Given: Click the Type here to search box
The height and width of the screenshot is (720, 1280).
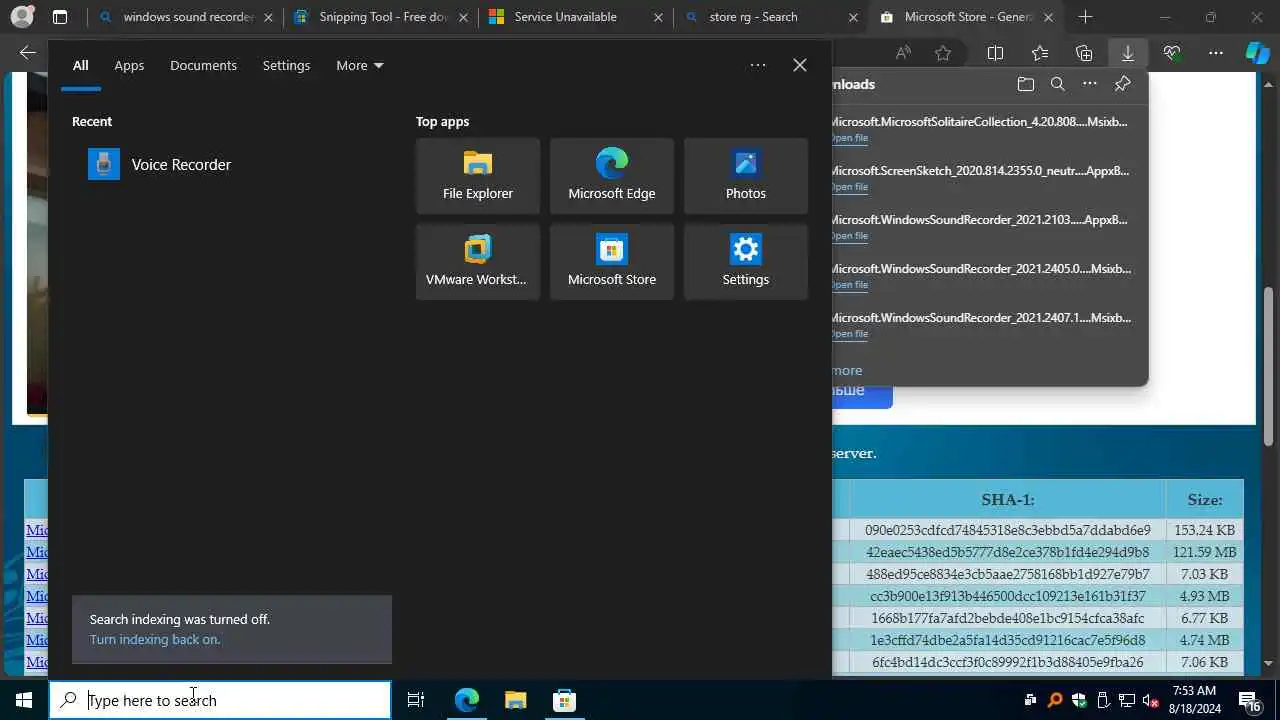Looking at the screenshot, I should click(220, 700).
